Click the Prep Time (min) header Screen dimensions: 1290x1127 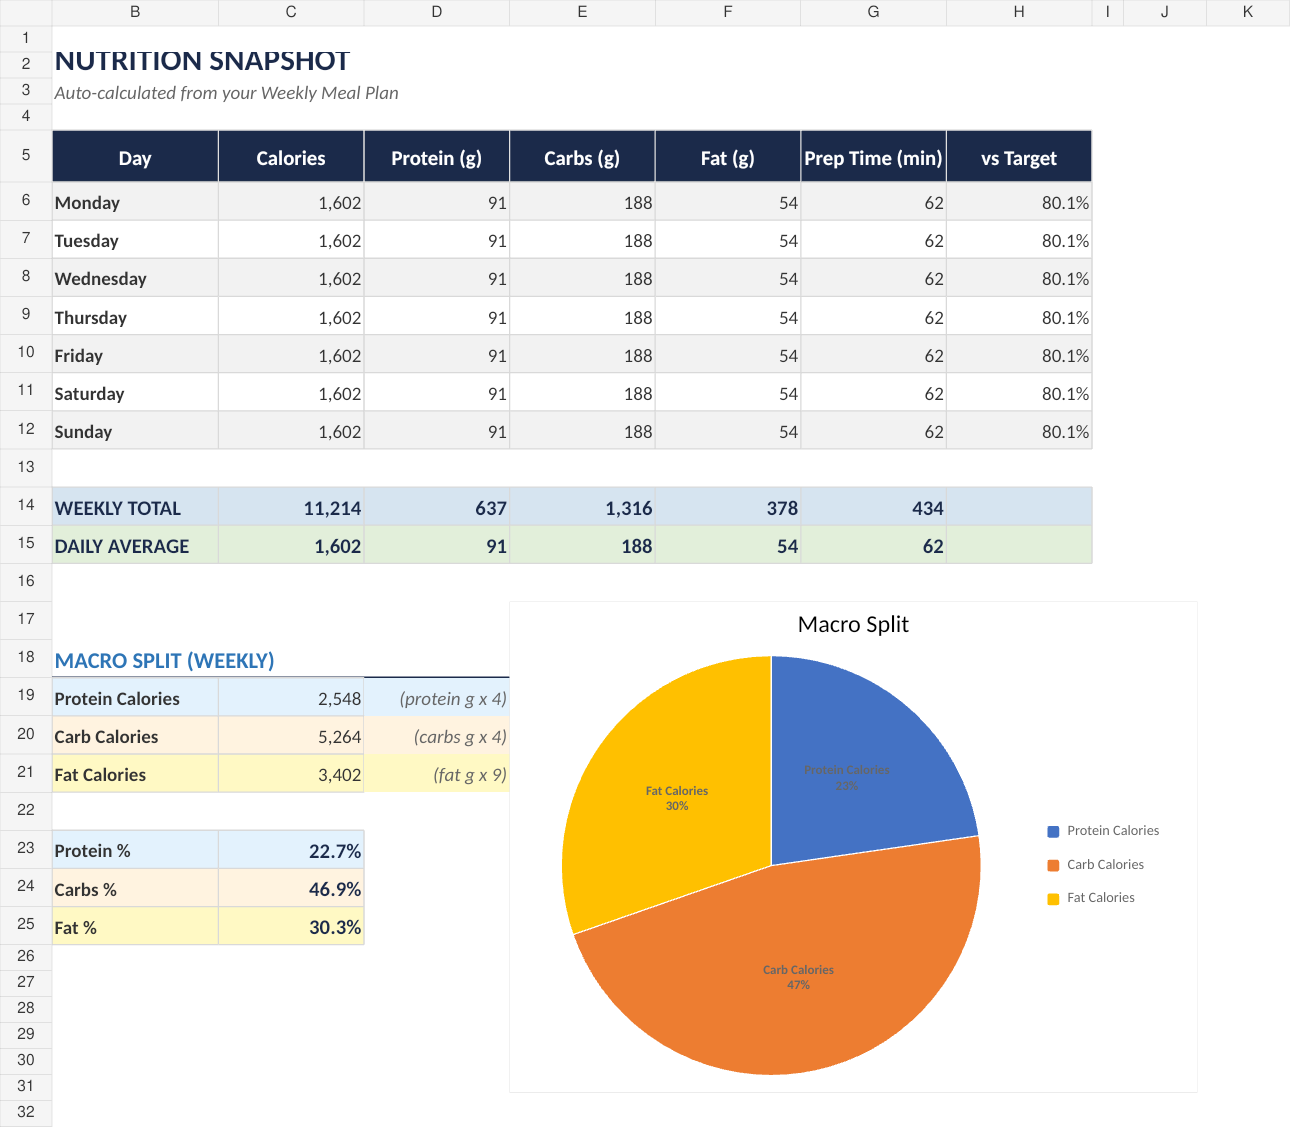(x=873, y=157)
